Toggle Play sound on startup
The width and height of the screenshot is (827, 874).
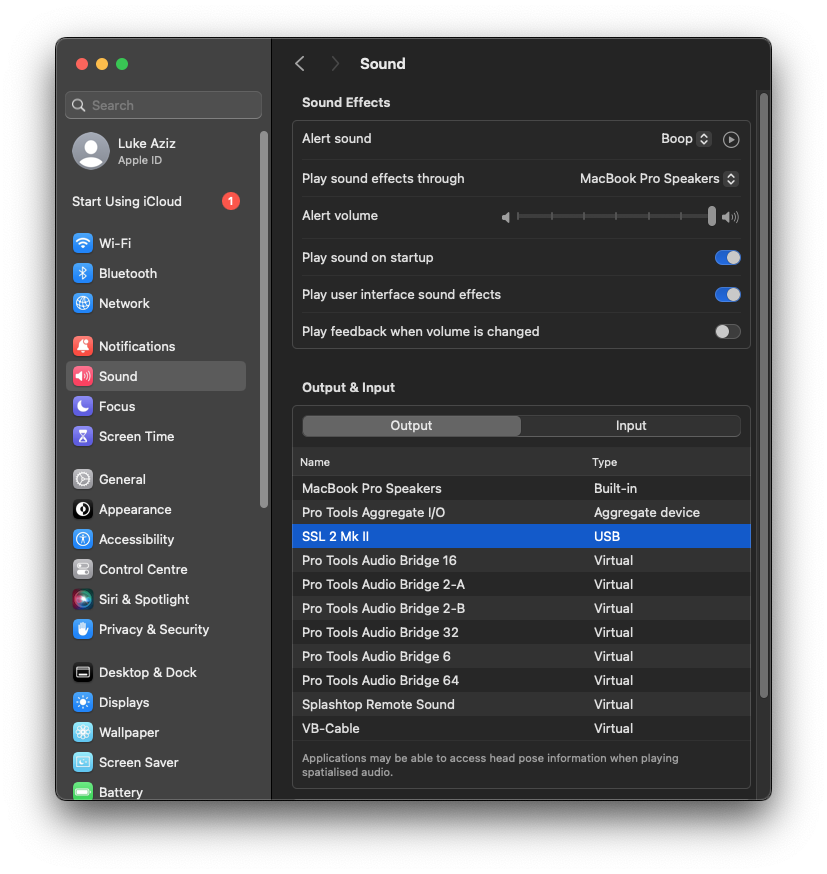point(727,258)
